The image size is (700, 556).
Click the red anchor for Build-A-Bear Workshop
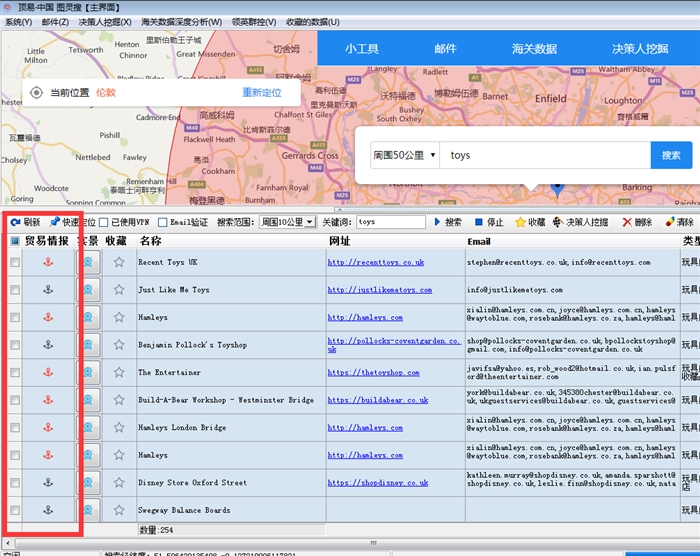tap(48, 400)
